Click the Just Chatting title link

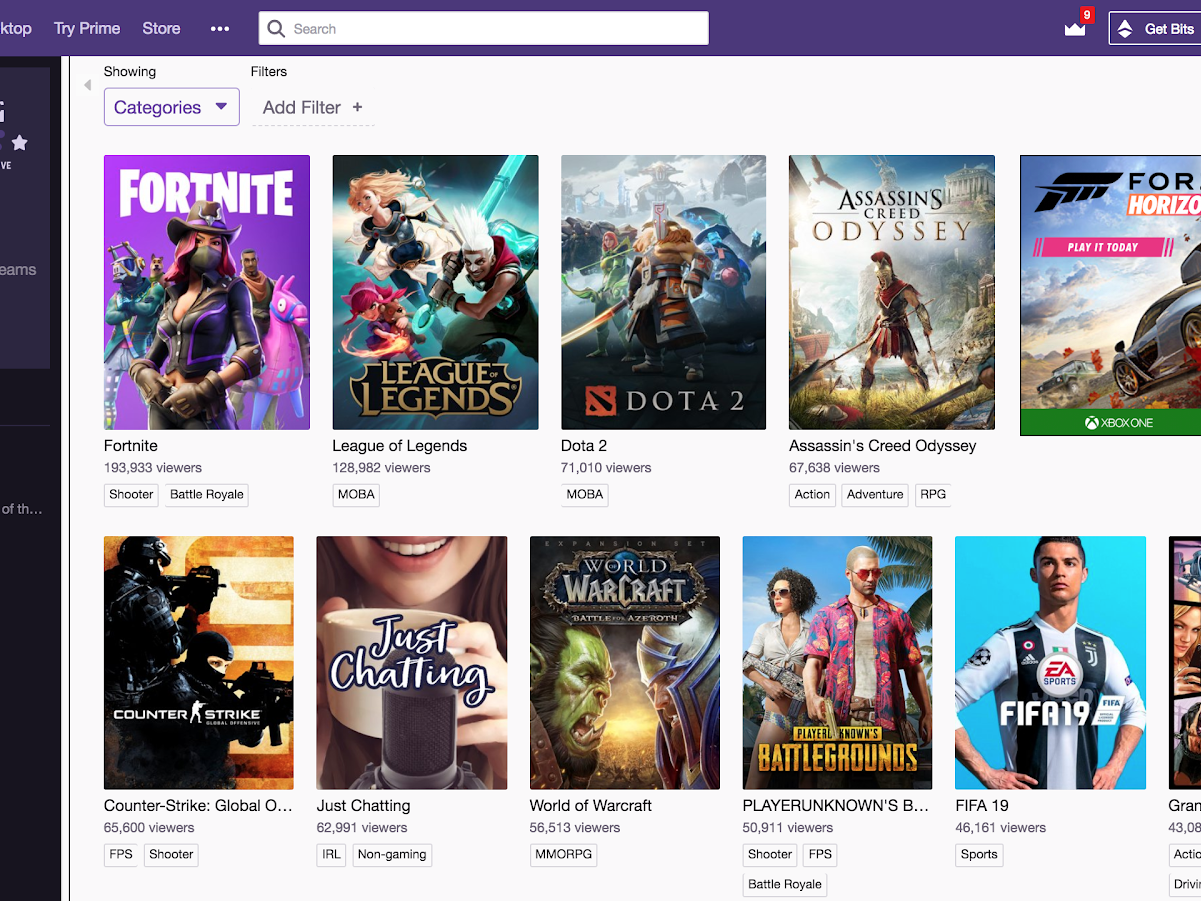click(364, 806)
